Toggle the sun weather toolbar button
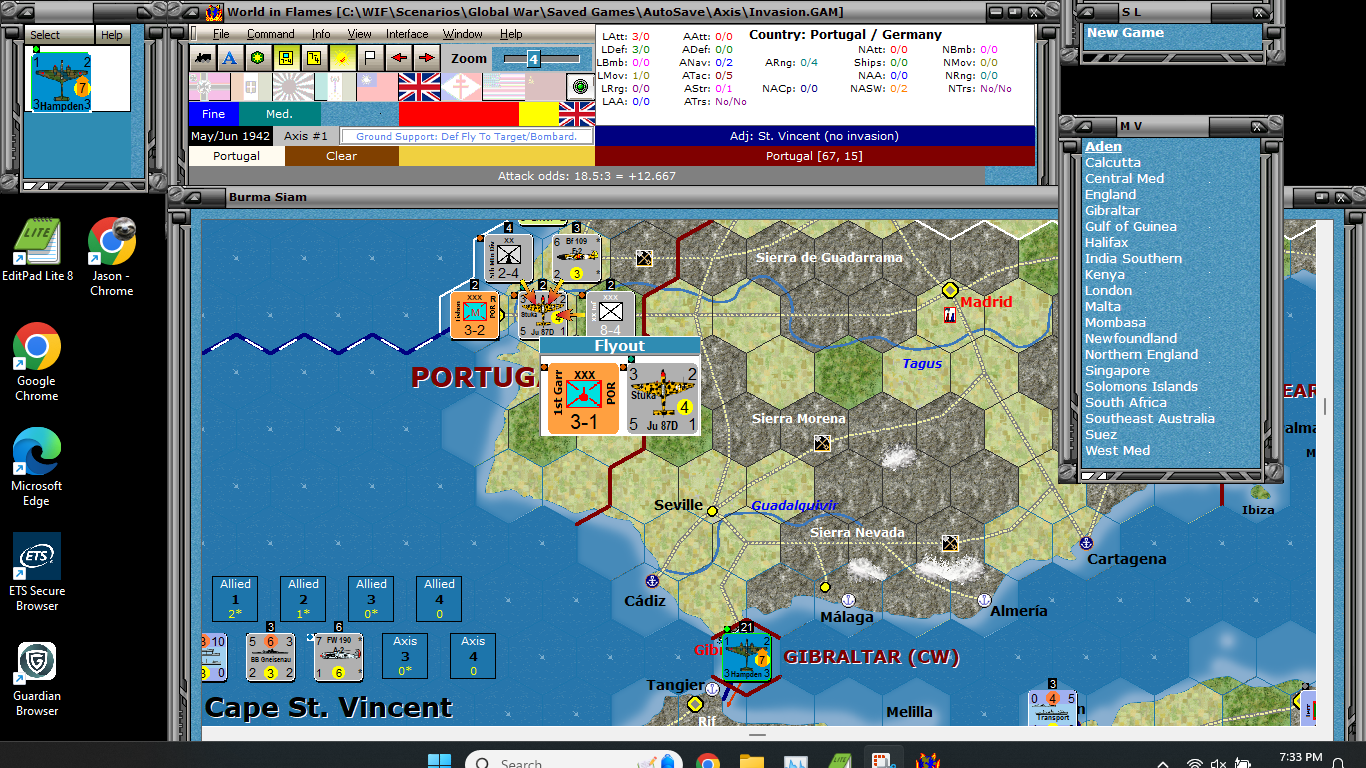1366x768 pixels. coord(342,58)
